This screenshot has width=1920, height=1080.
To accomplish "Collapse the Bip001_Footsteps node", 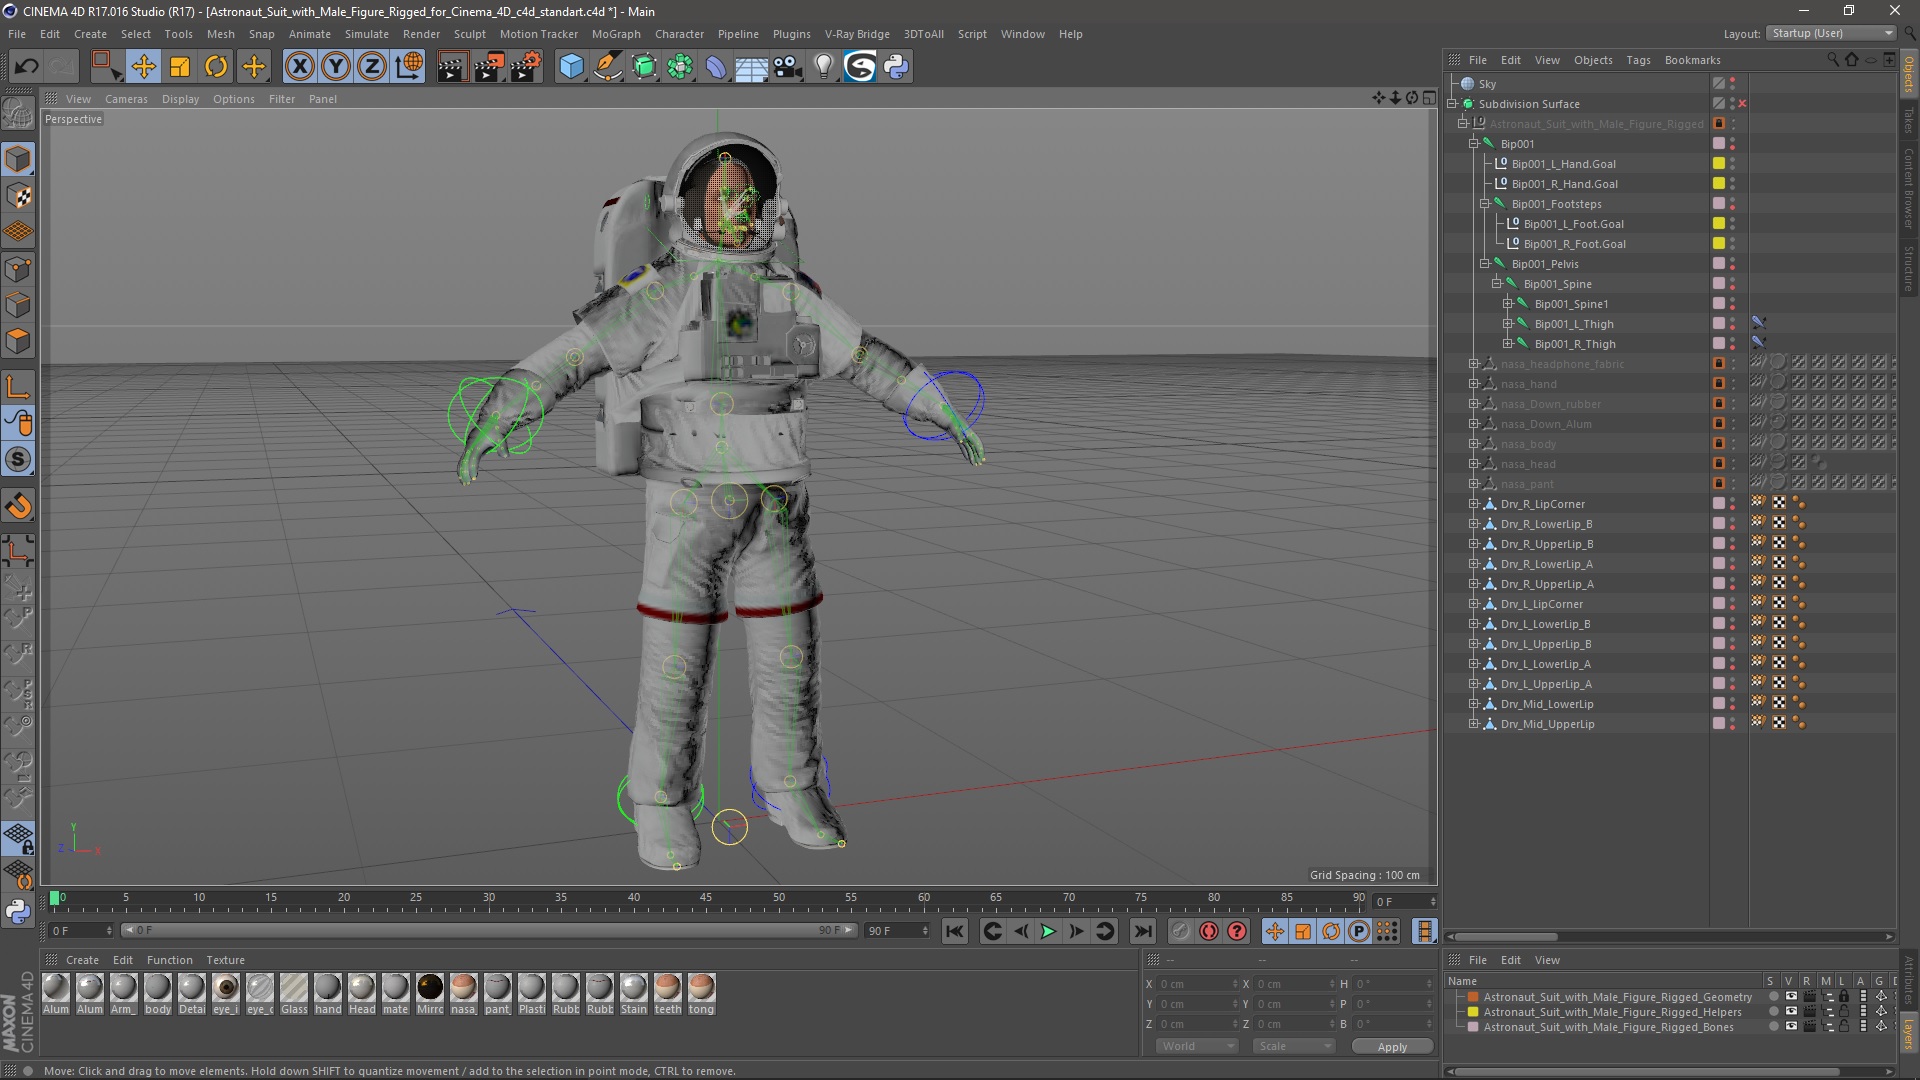I will coord(1485,204).
